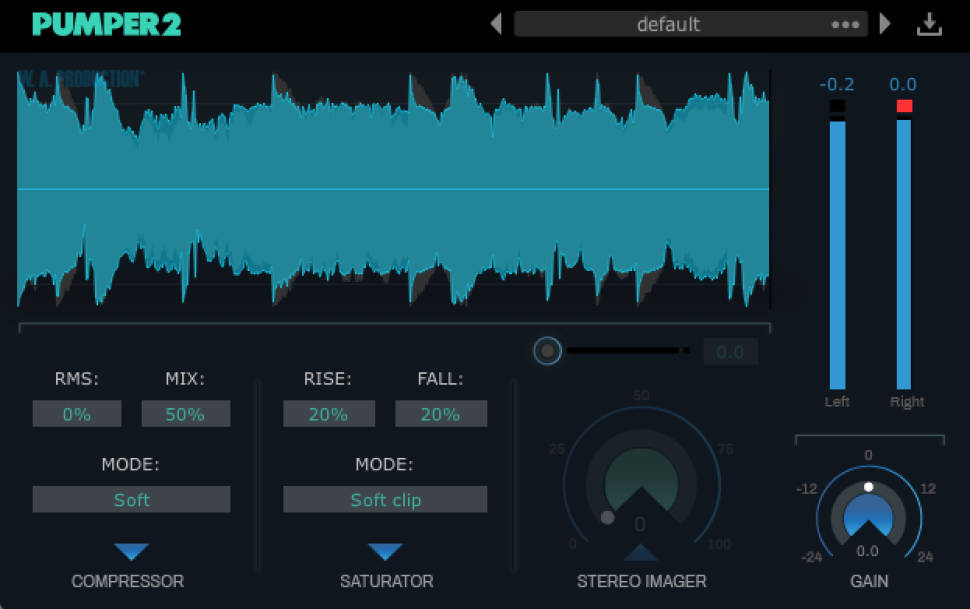Click the waveform display
The width and height of the screenshot is (970, 609).
pyautogui.click(x=393, y=189)
